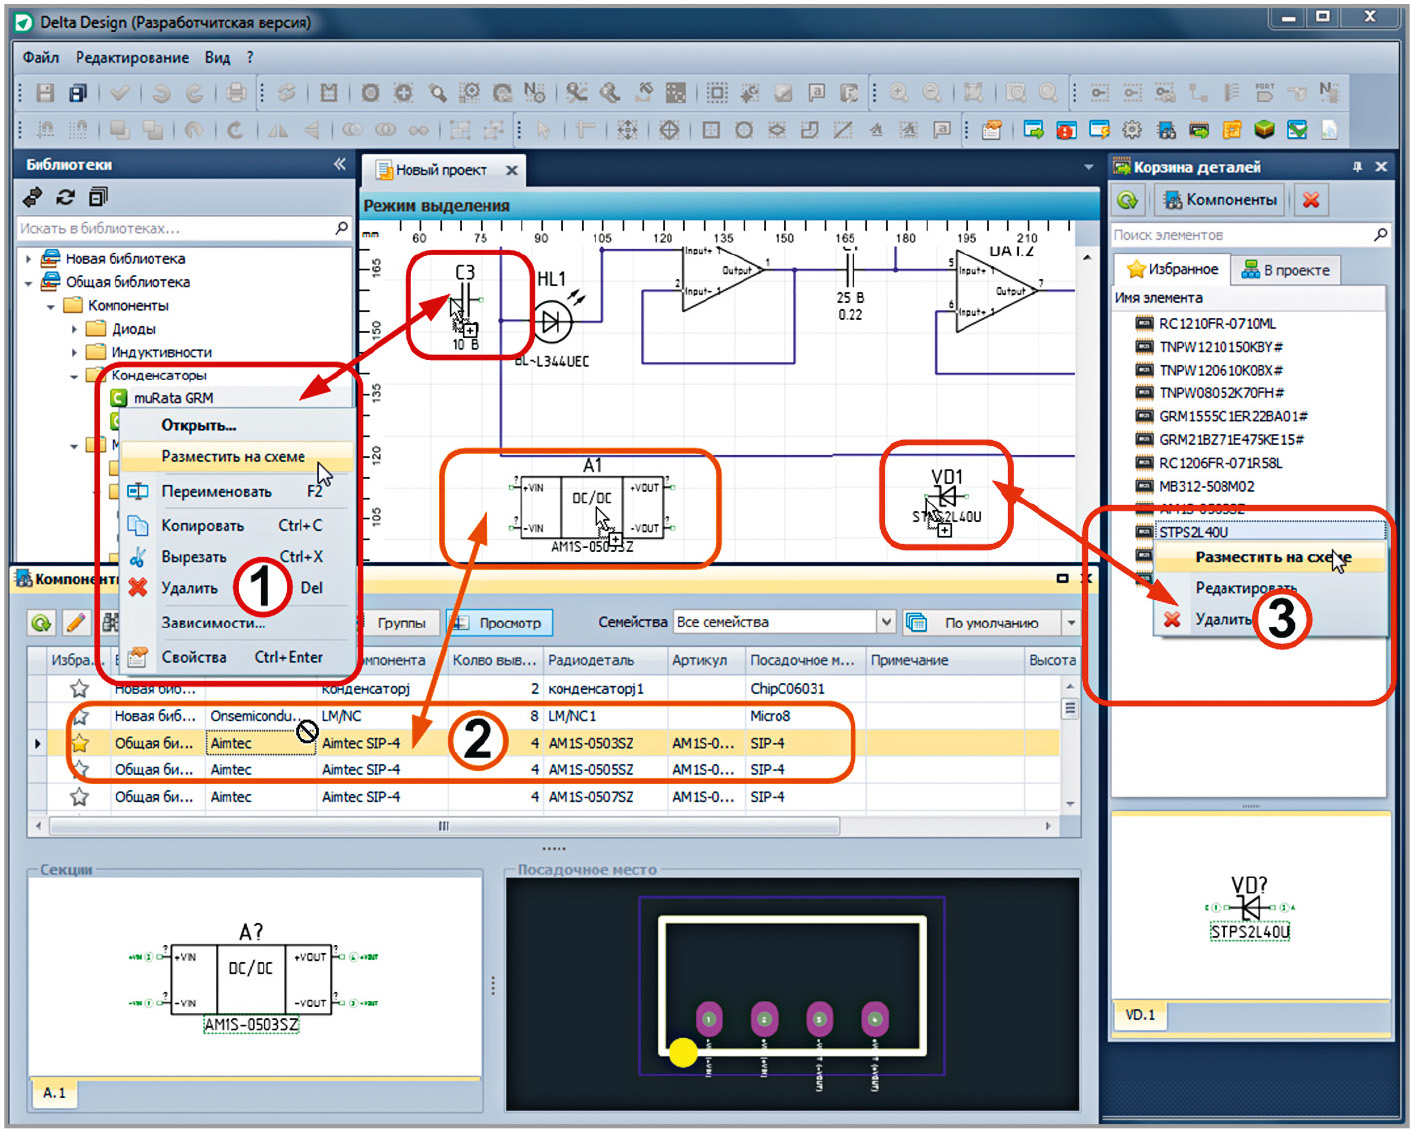Viewport: 1414px width, 1132px height.
Task: Click the settings gear icon in the toolbar
Action: coord(1132,130)
